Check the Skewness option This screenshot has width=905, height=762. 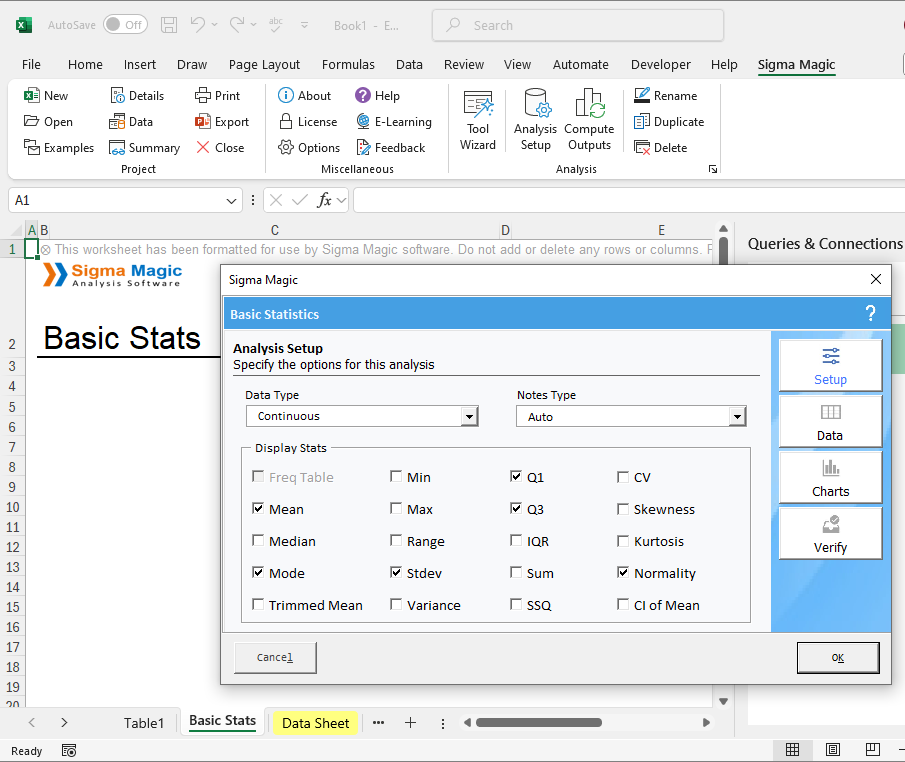click(624, 509)
